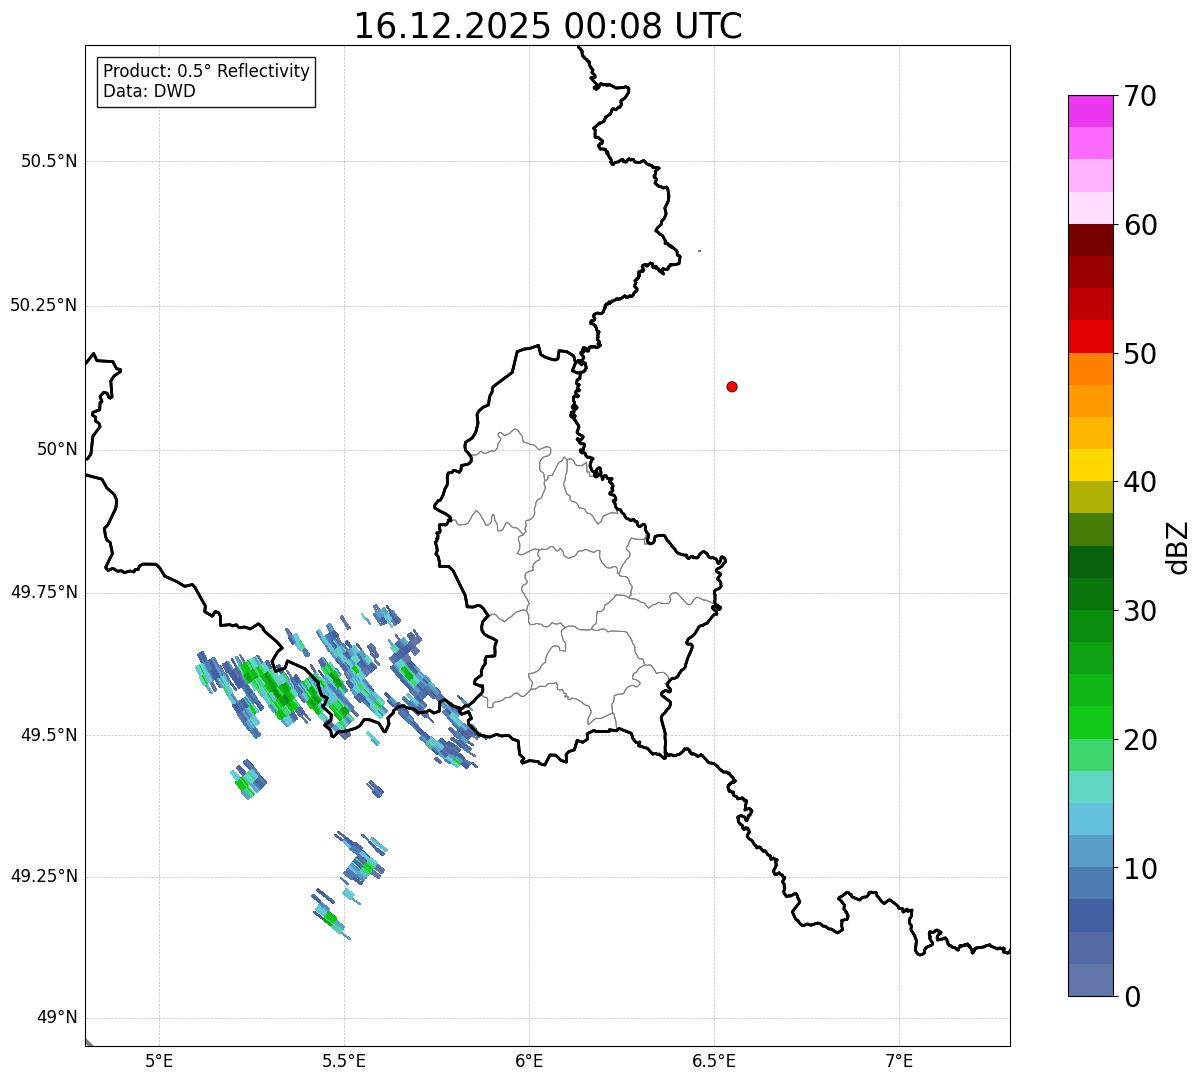Click the 5°E longitude label
1202x1081 pixels.
(159, 1061)
